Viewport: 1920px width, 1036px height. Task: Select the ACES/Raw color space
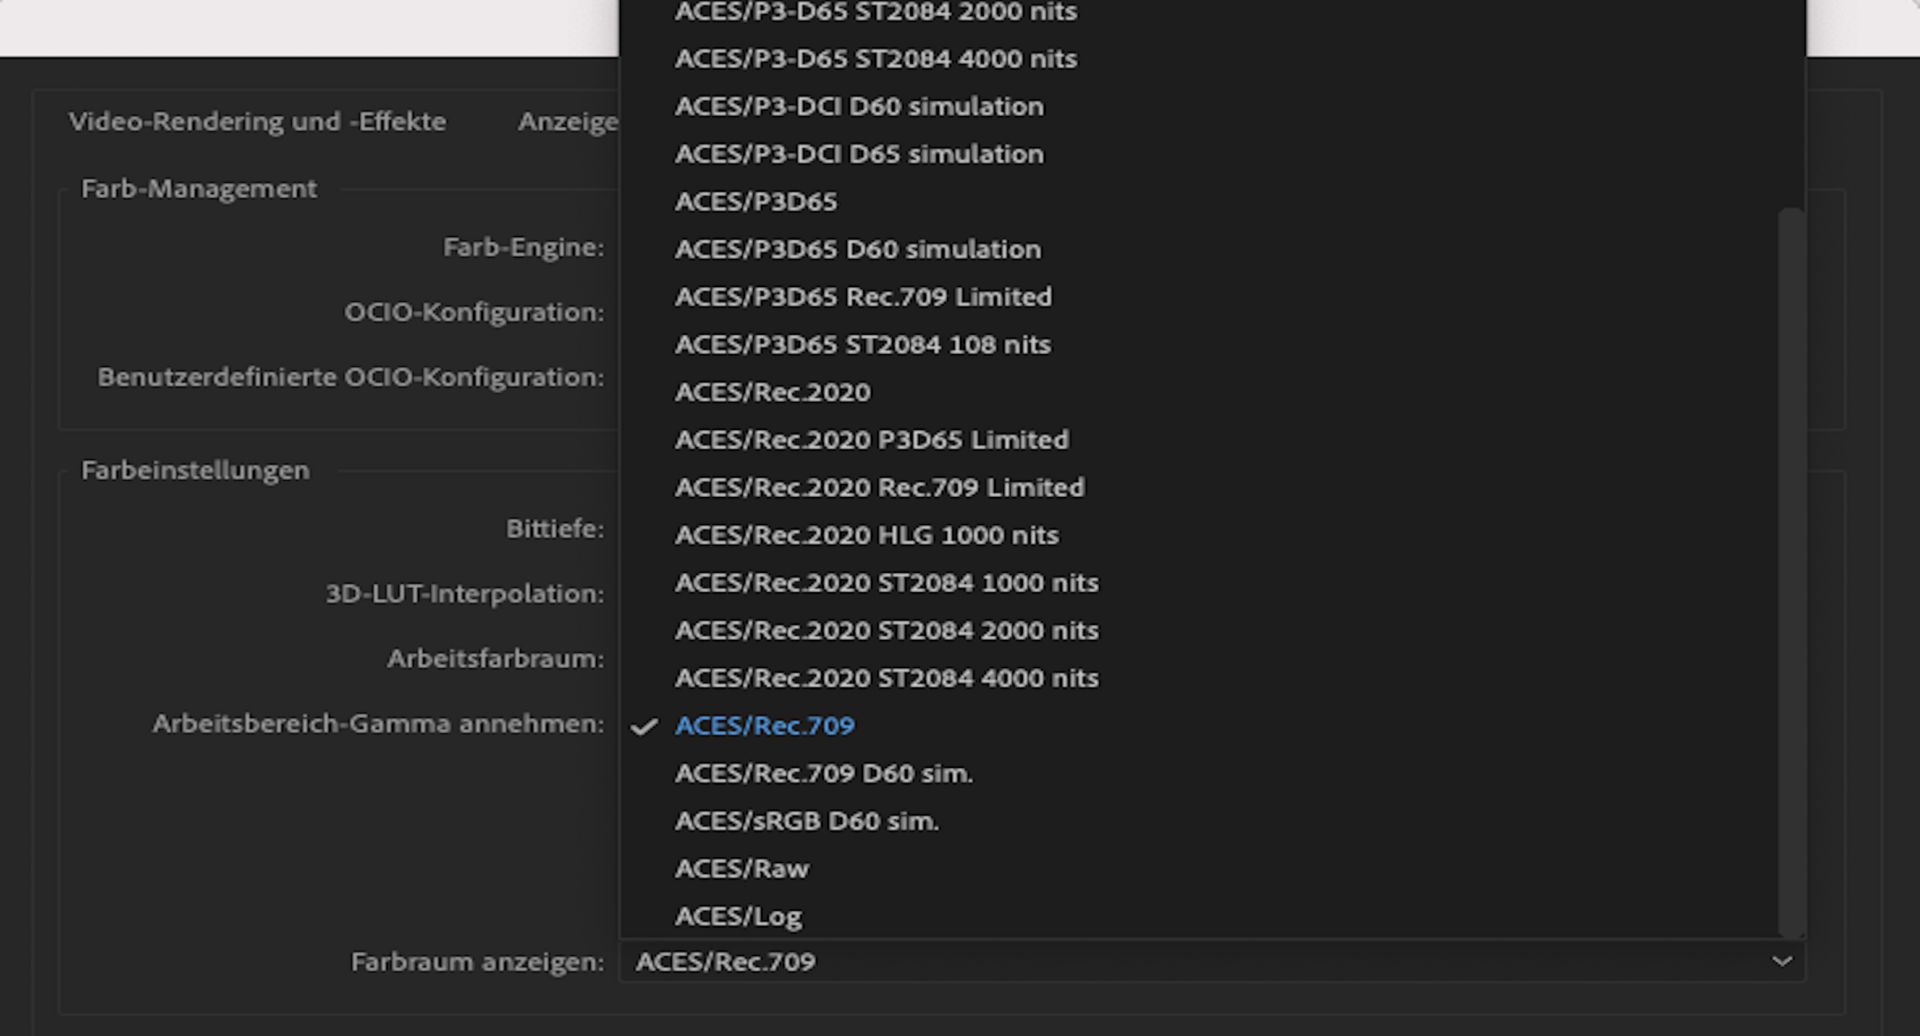(x=743, y=868)
